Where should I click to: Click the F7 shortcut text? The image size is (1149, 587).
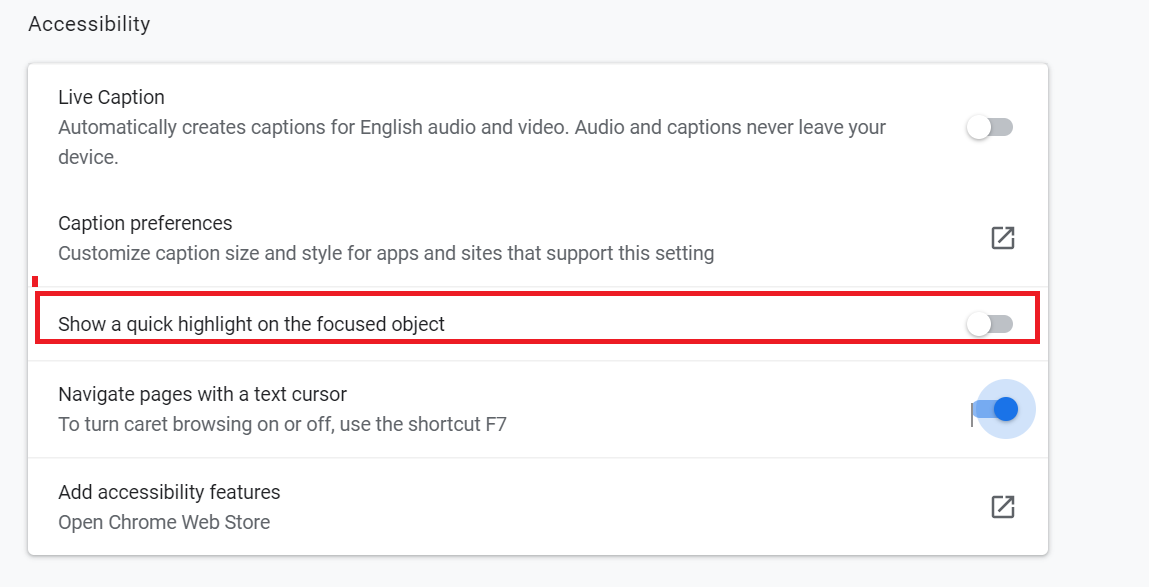click(x=495, y=424)
